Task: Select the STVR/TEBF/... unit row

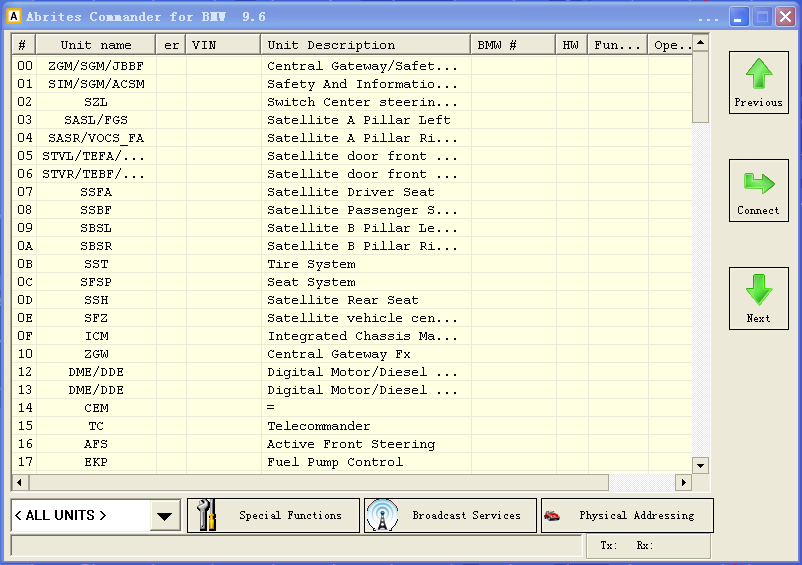Action: pos(352,174)
